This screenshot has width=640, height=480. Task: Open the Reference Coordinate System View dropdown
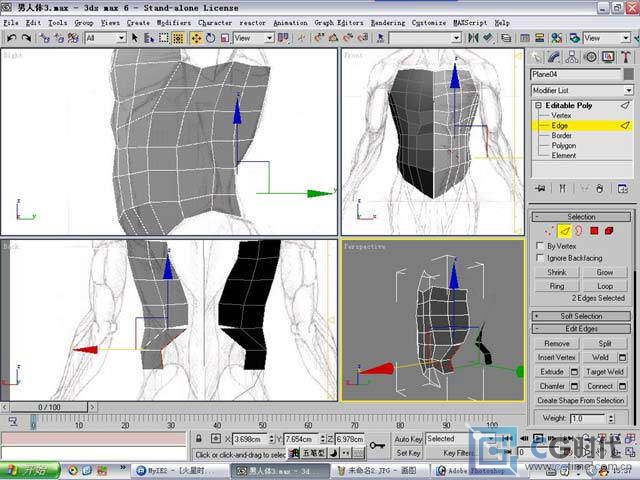(253, 38)
